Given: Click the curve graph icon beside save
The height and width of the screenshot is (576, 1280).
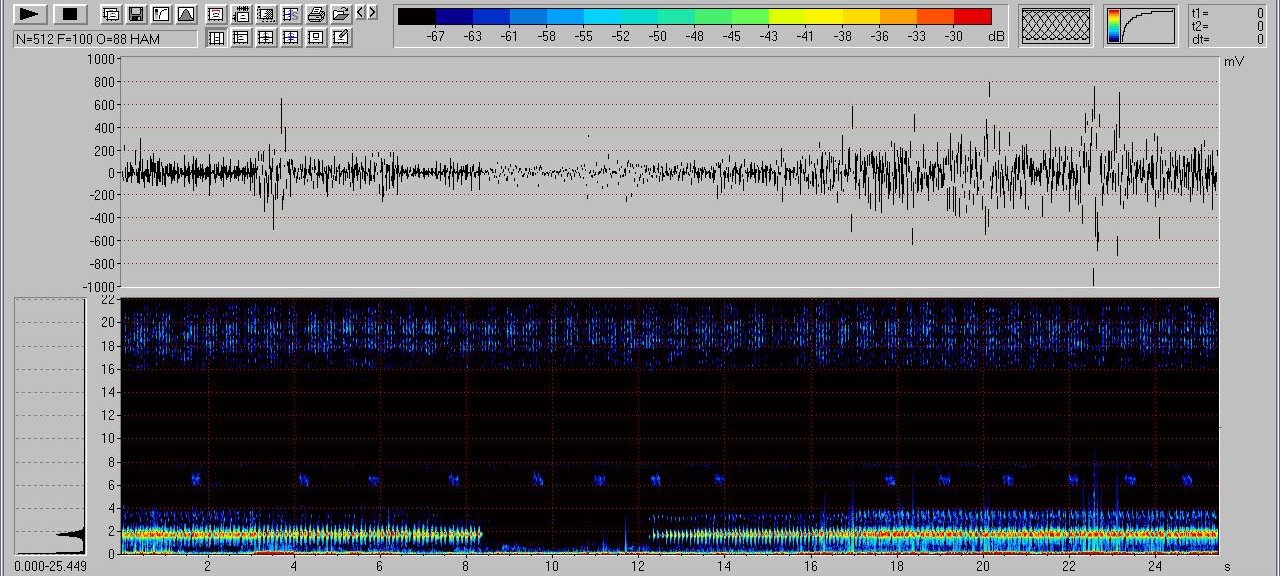Looking at the screenshot, I should [x=161, y=14].
